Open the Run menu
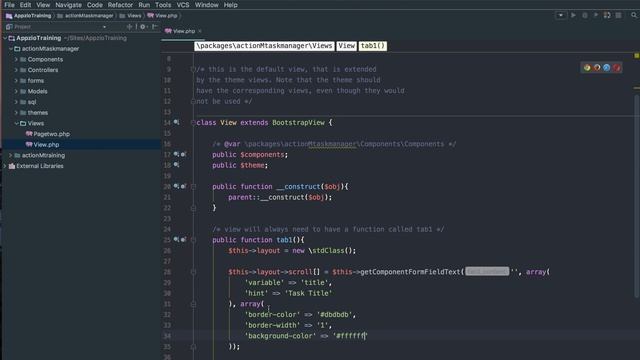This screenshot has width=640, height=360. point(144,5)
